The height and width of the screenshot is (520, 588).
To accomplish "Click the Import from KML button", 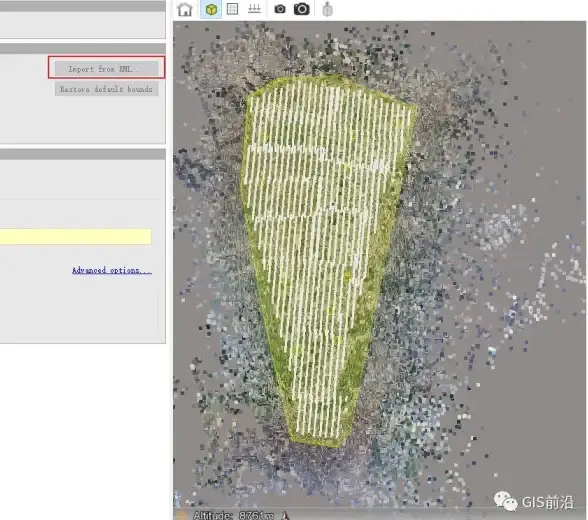I will [106, 69].
